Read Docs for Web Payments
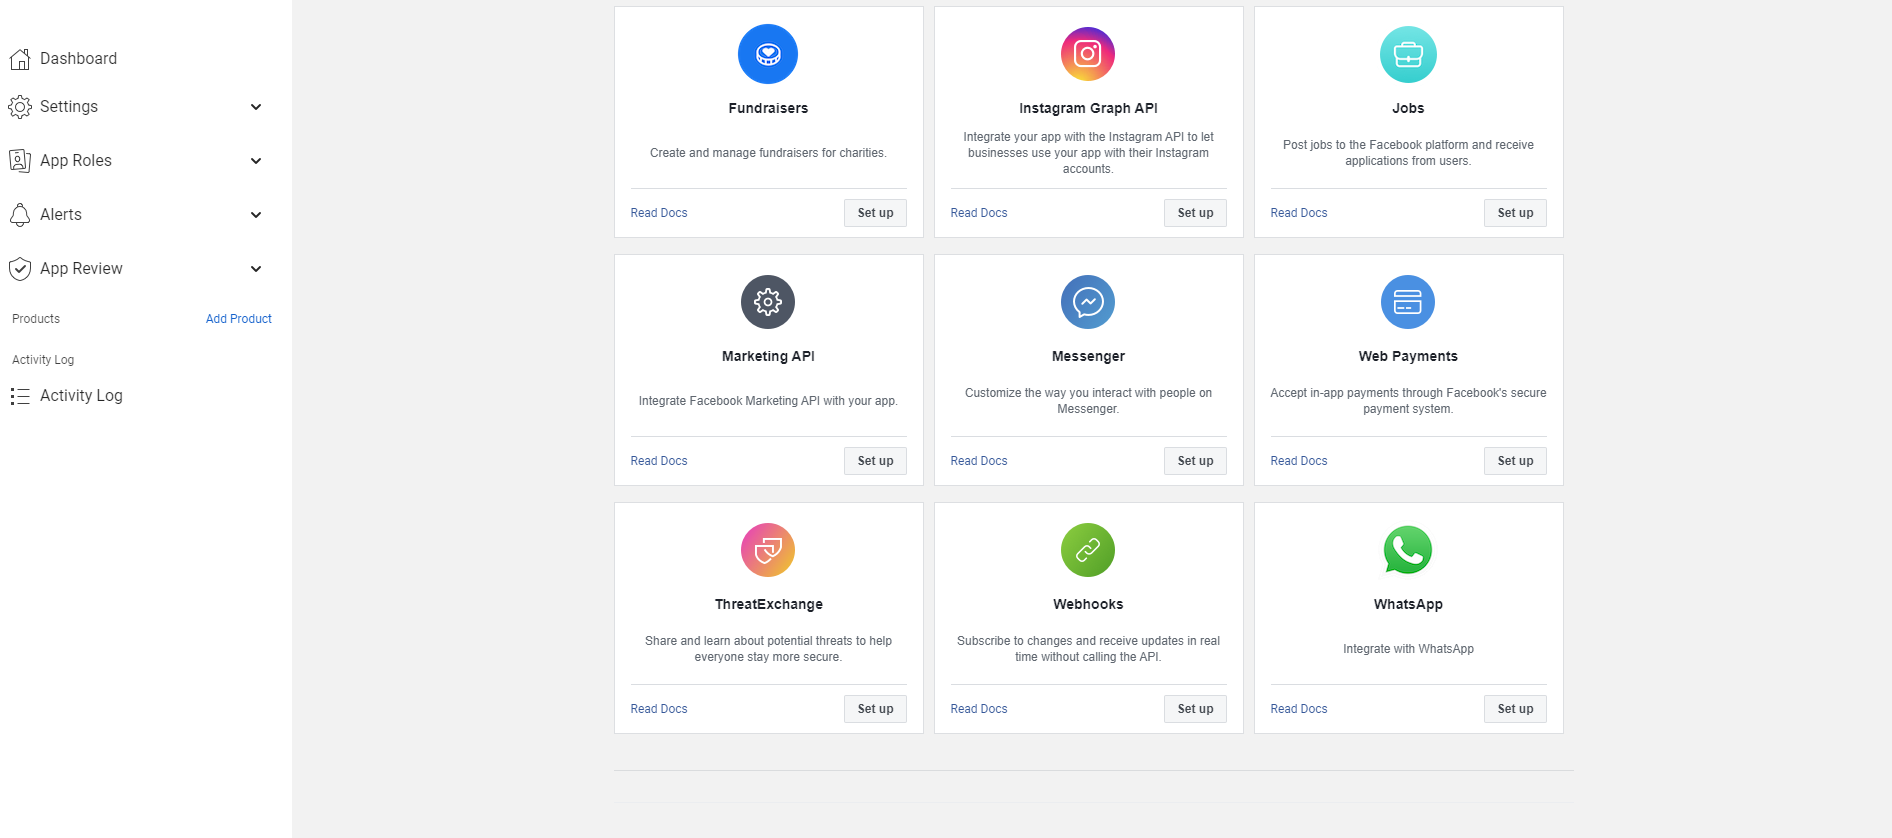 (x=1299, y=461)
